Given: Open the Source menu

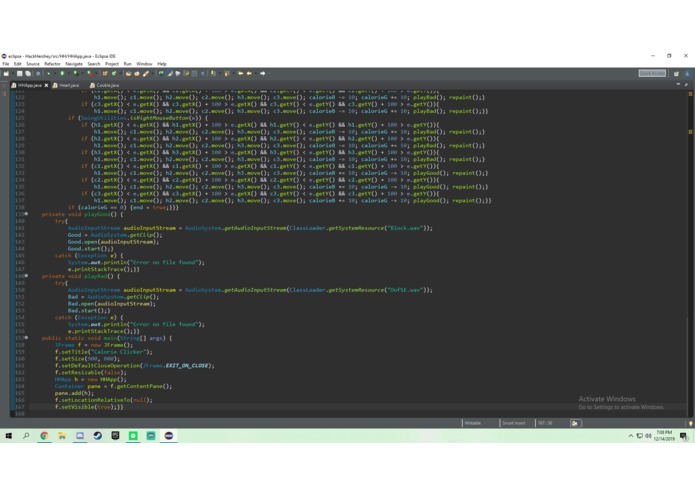Looking at the screenshot, I should (33, 64).
